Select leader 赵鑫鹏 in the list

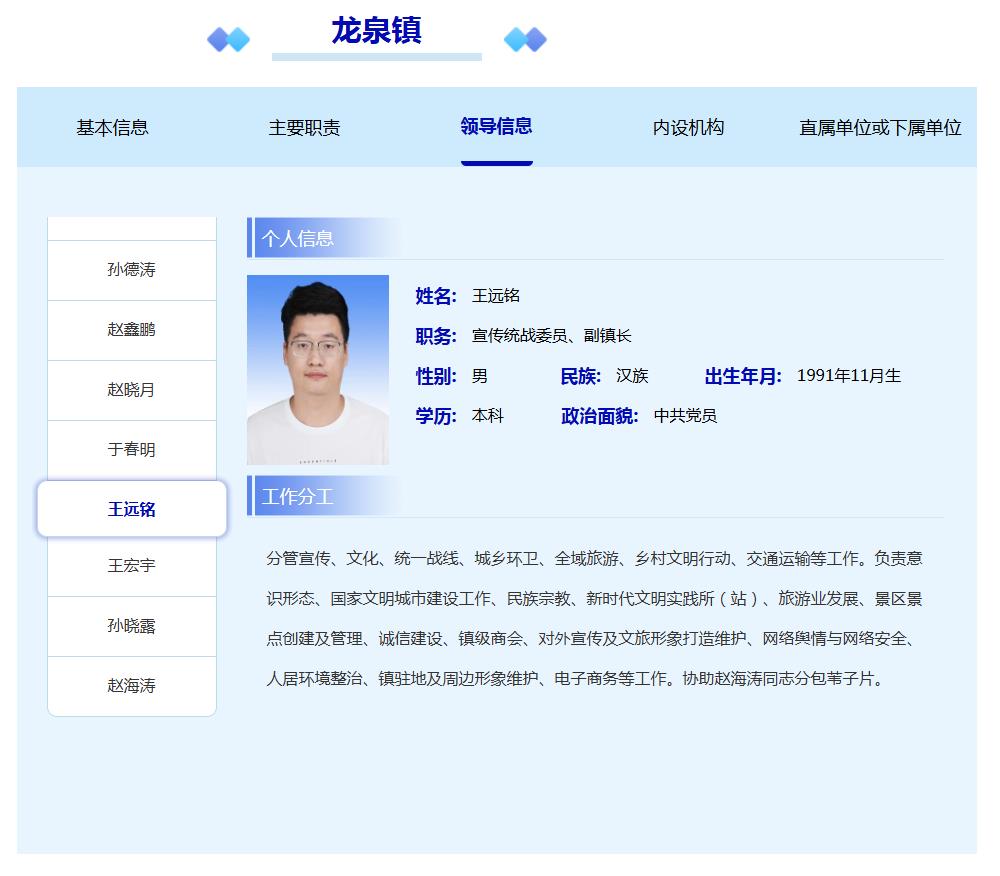[x=132, y=330]
